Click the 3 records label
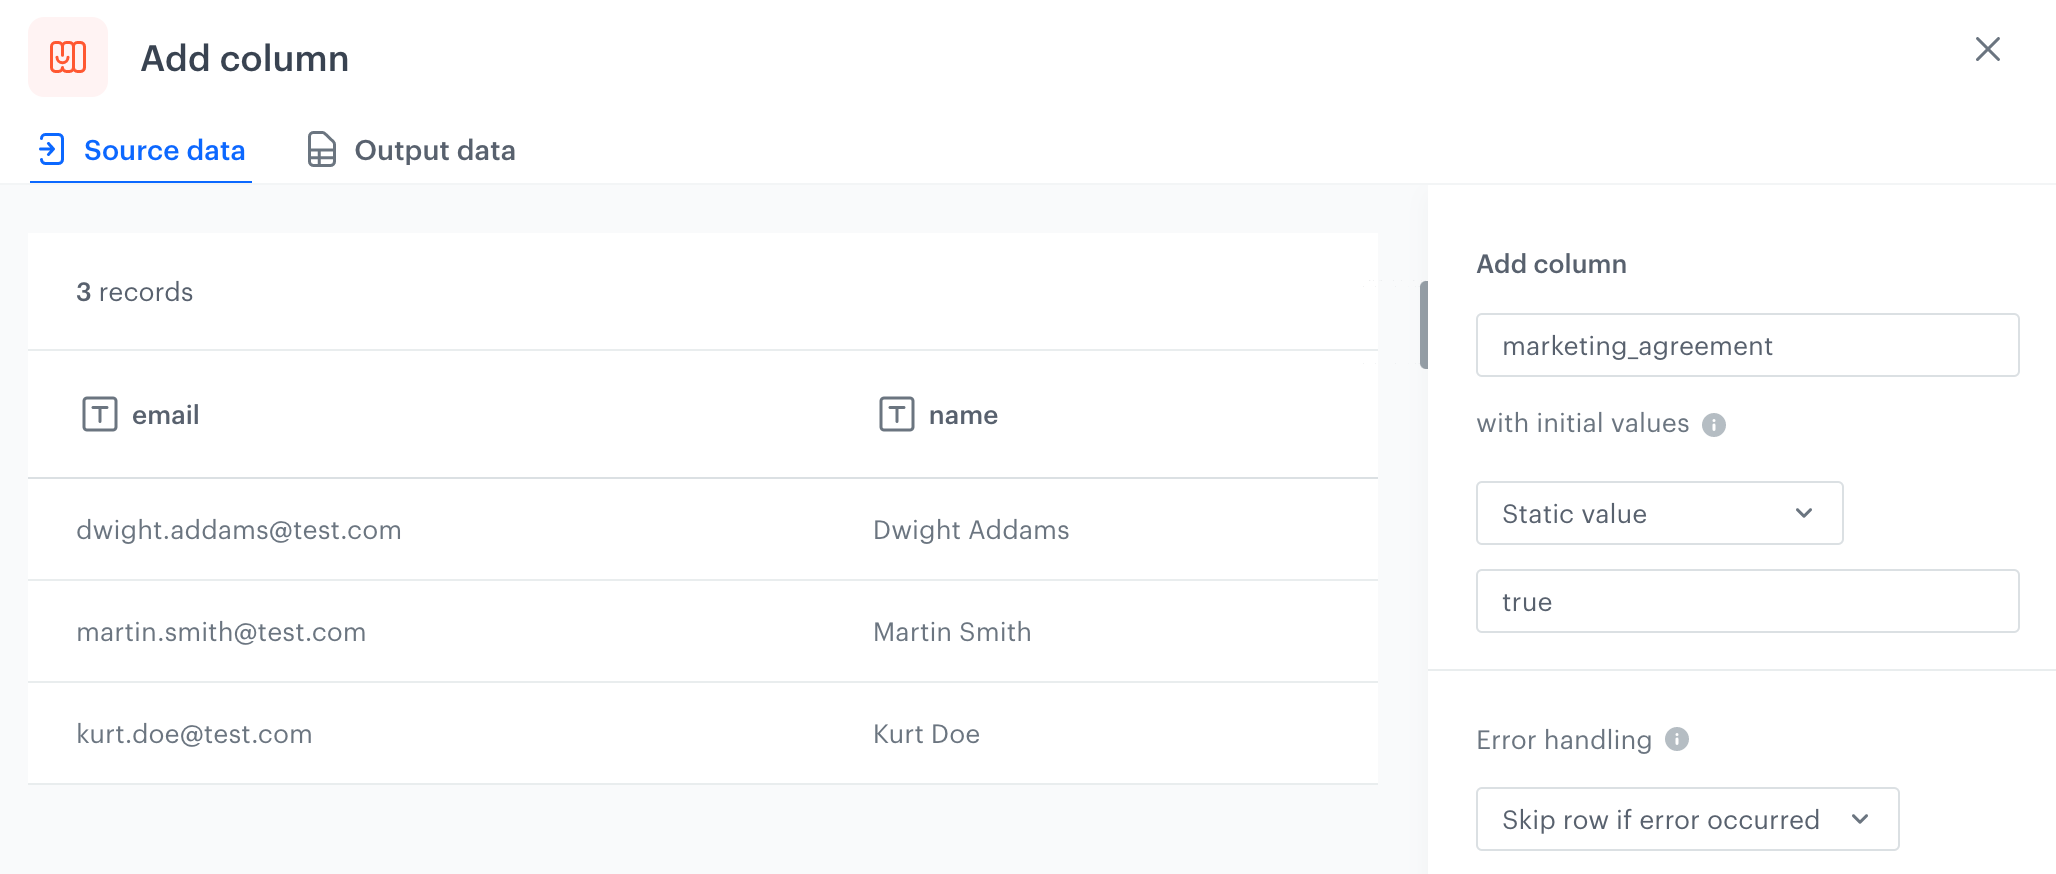Image resolution: width=2056 pixels, height=874 pixels. tap(134, 292)
